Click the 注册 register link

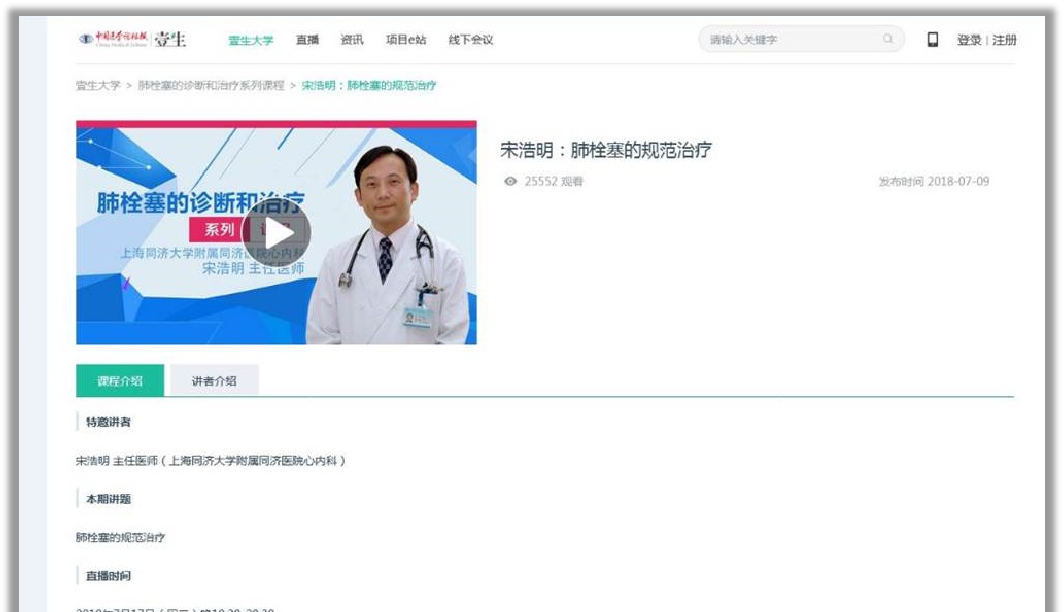(1004, 40)
